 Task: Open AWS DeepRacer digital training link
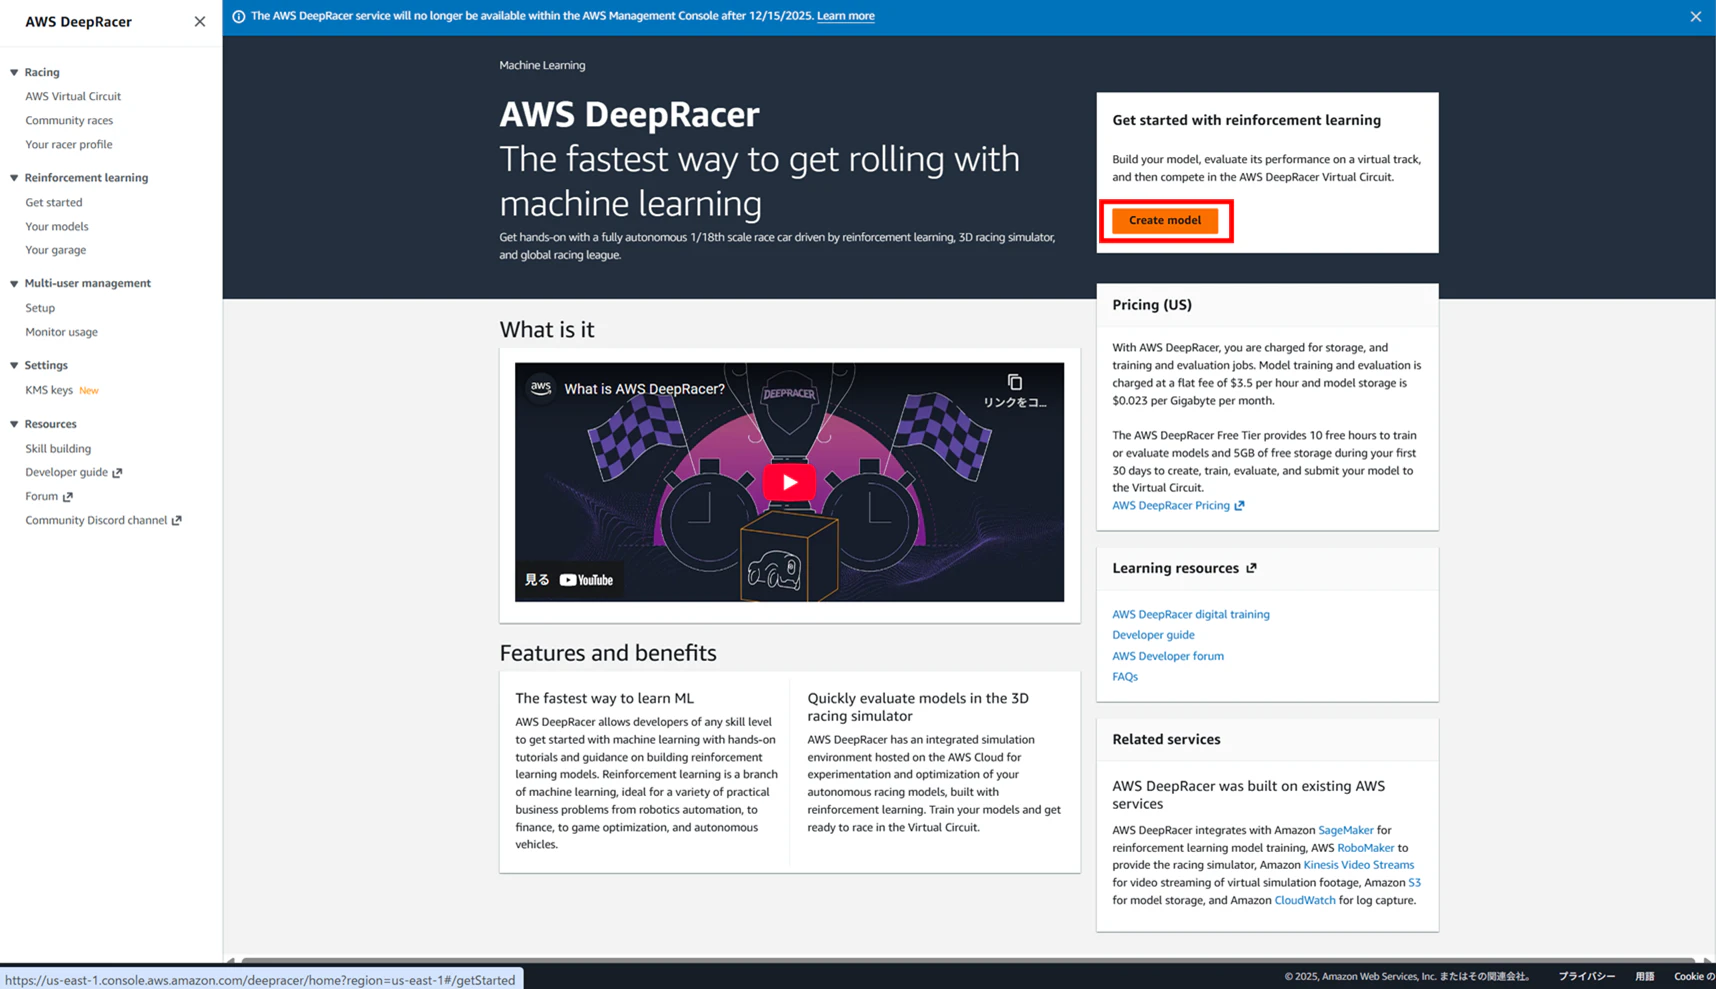pyautogui.click(x=1191, y=615)
